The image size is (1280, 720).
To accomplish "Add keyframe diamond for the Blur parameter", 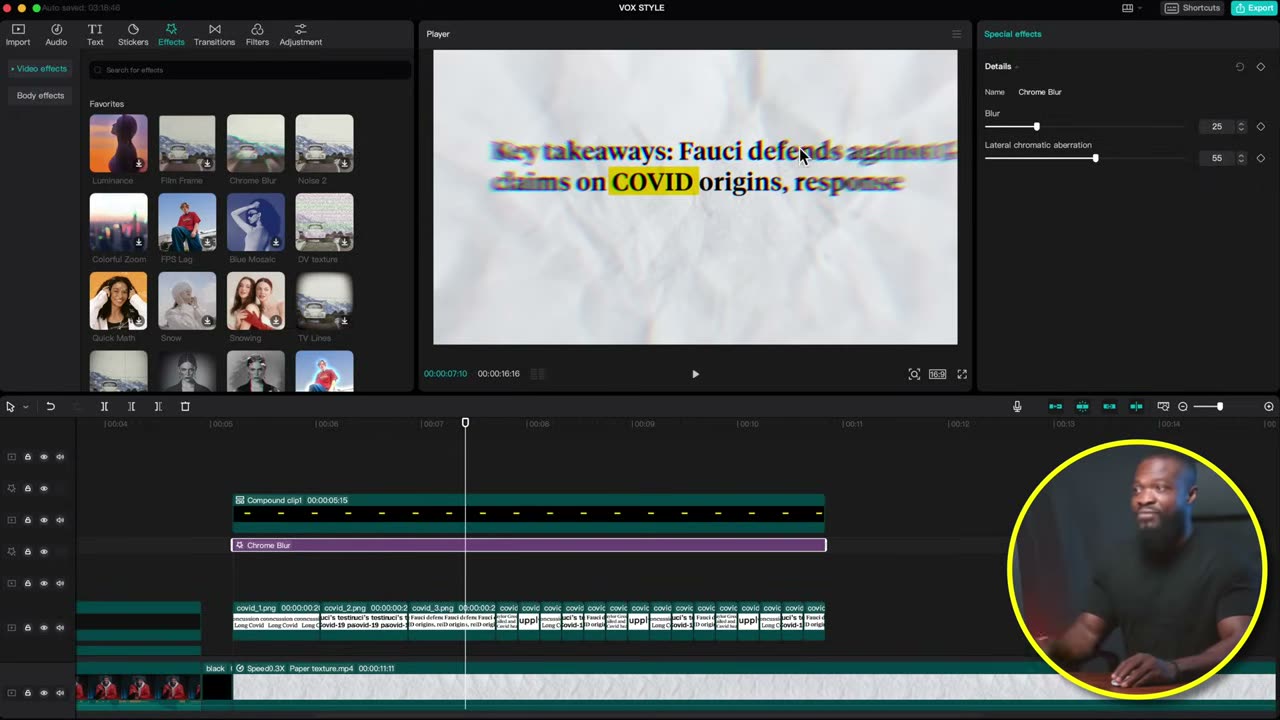I will coord(1261,127).
